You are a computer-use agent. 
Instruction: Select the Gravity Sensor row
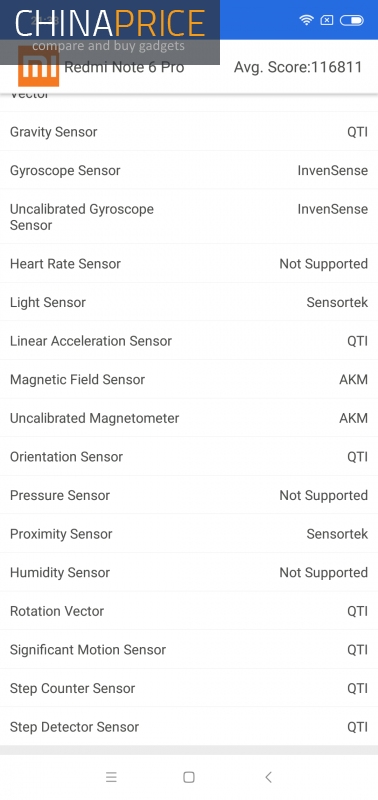(x=189, y=132)
